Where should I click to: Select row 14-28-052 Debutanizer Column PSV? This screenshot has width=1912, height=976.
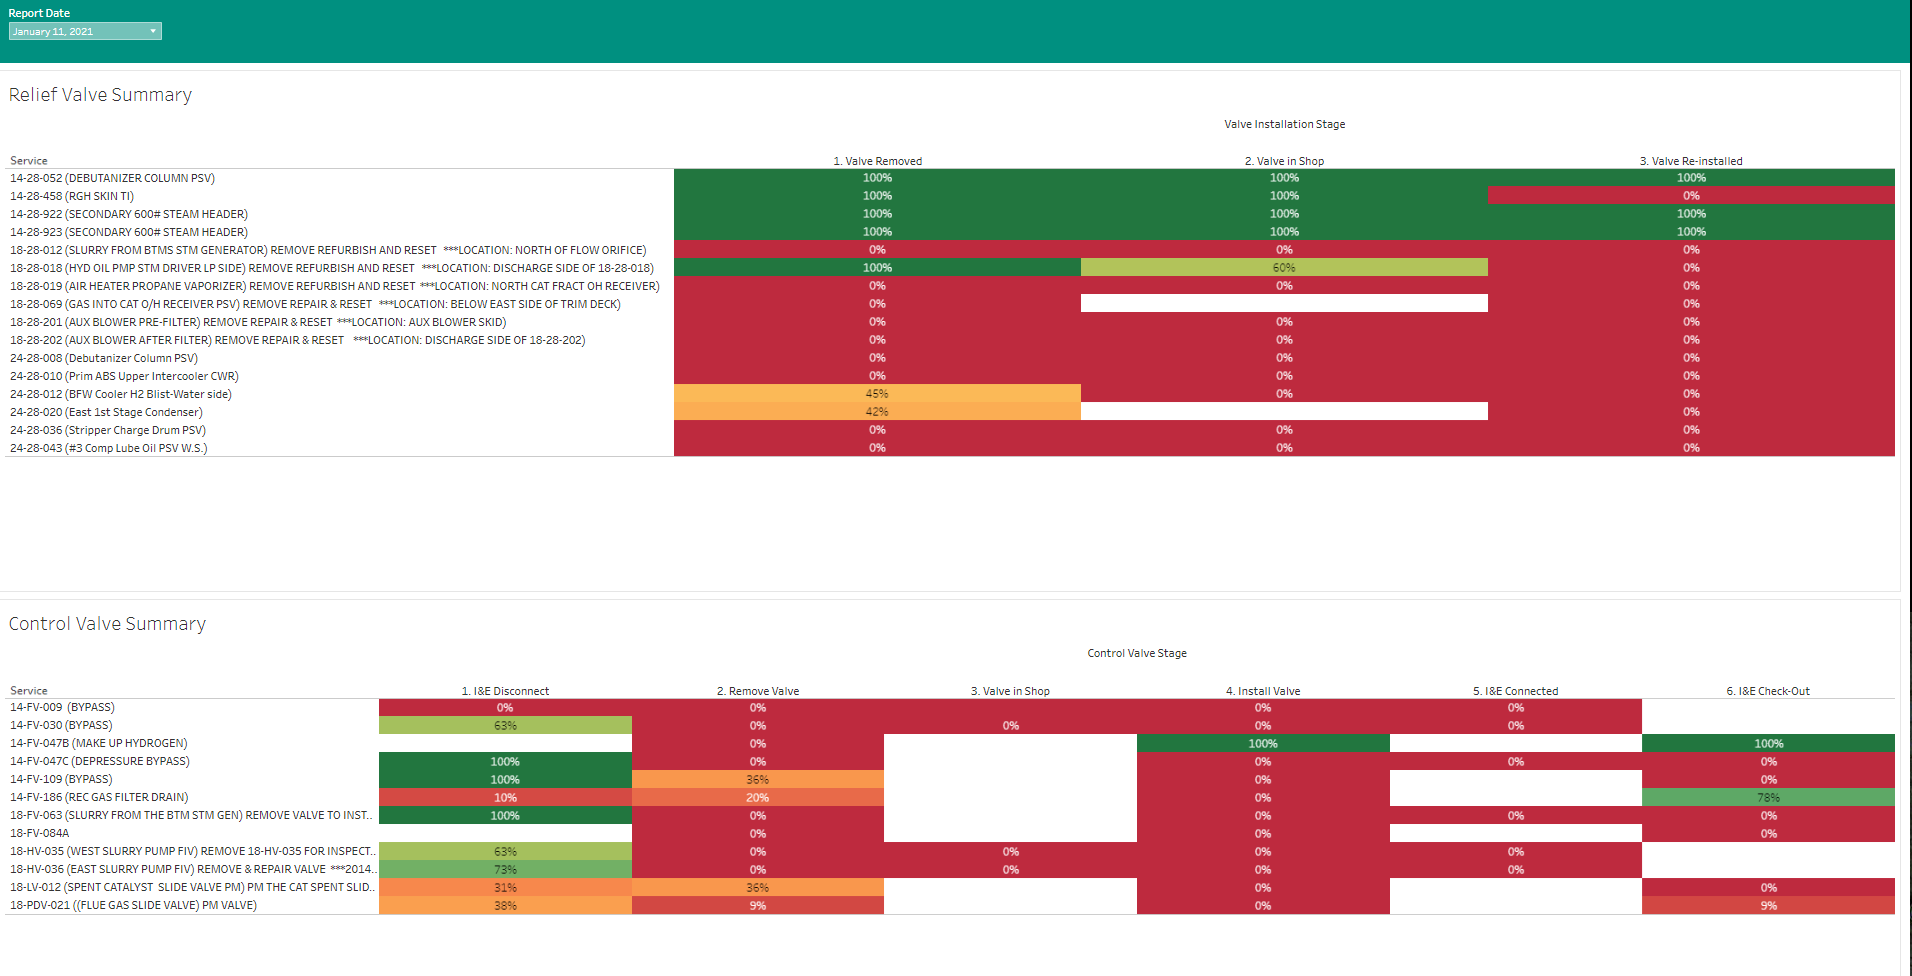(x=112, y=178)
